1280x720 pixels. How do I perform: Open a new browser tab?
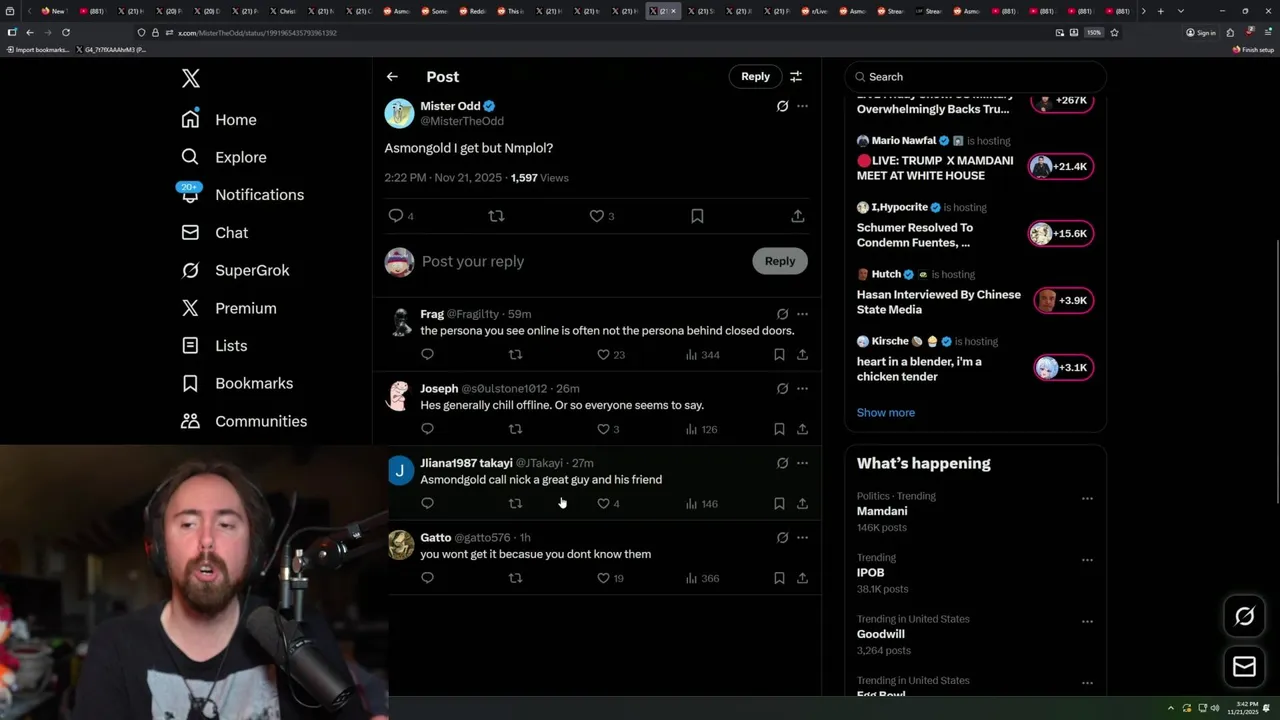coord(1160,11)
